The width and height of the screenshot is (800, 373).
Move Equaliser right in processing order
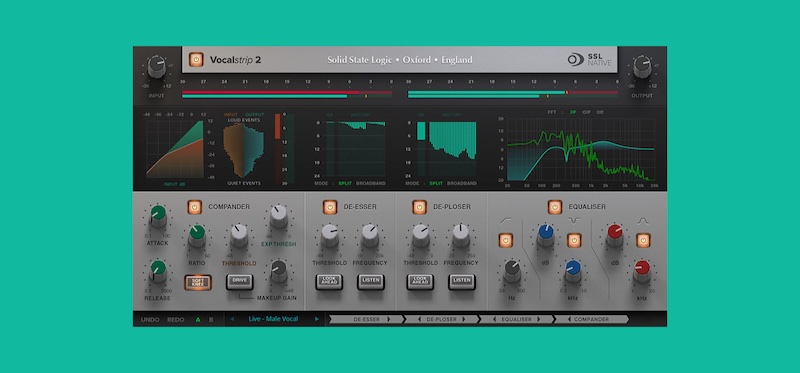[x=539, y=319]
